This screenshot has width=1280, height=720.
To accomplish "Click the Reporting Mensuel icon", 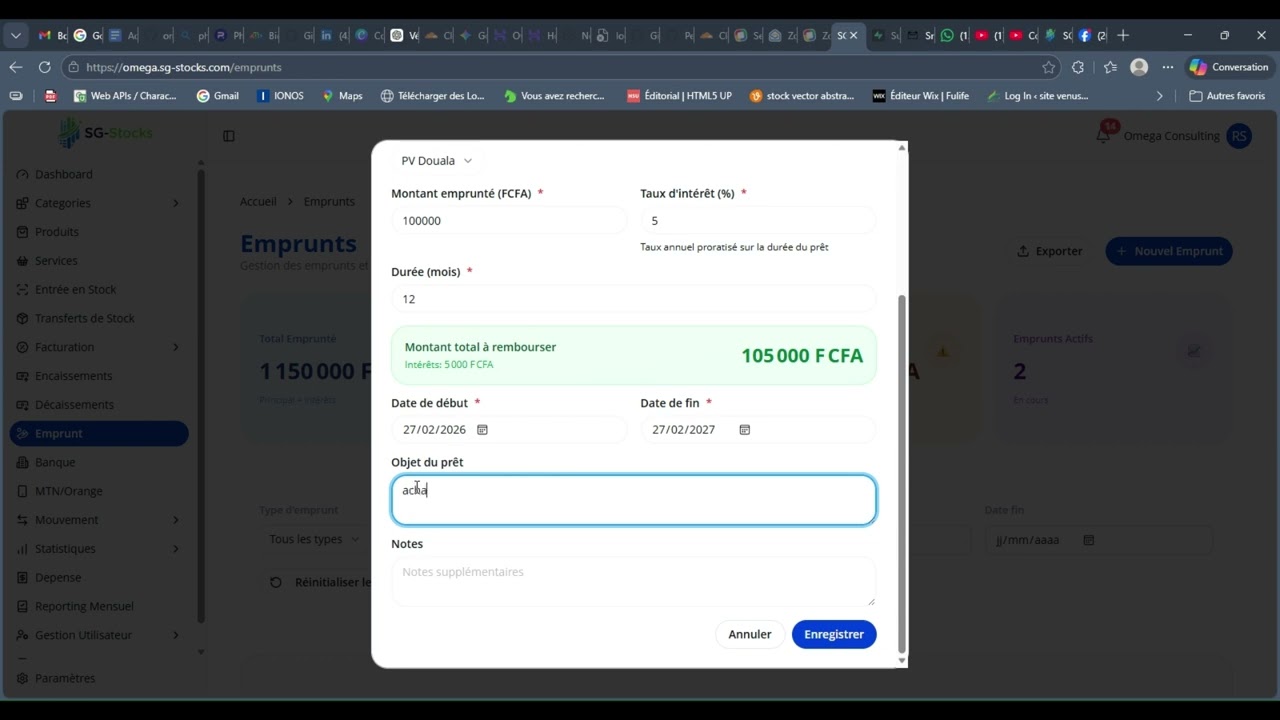I will pos(22,606).
